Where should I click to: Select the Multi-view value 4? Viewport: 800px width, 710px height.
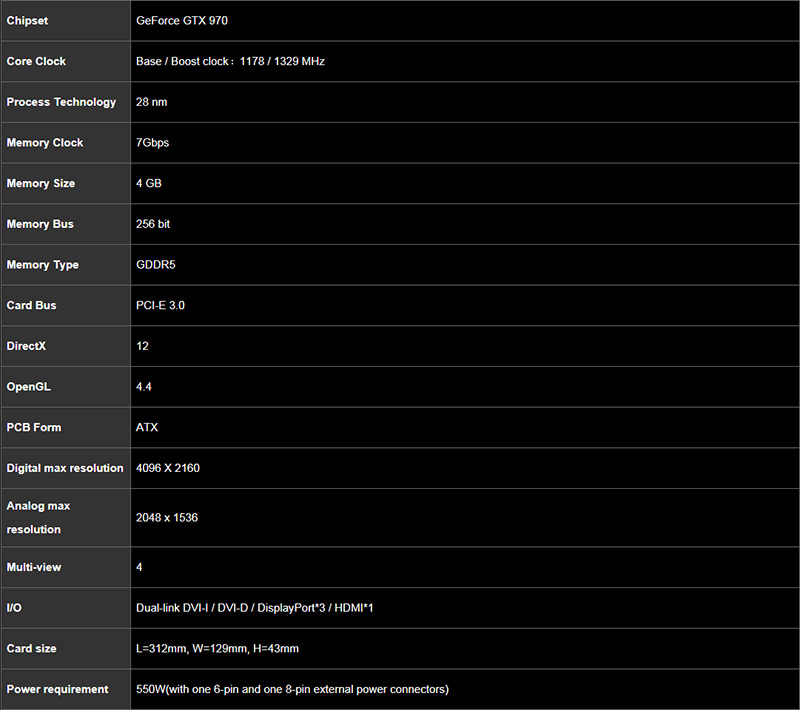click(x=139, y=567)
